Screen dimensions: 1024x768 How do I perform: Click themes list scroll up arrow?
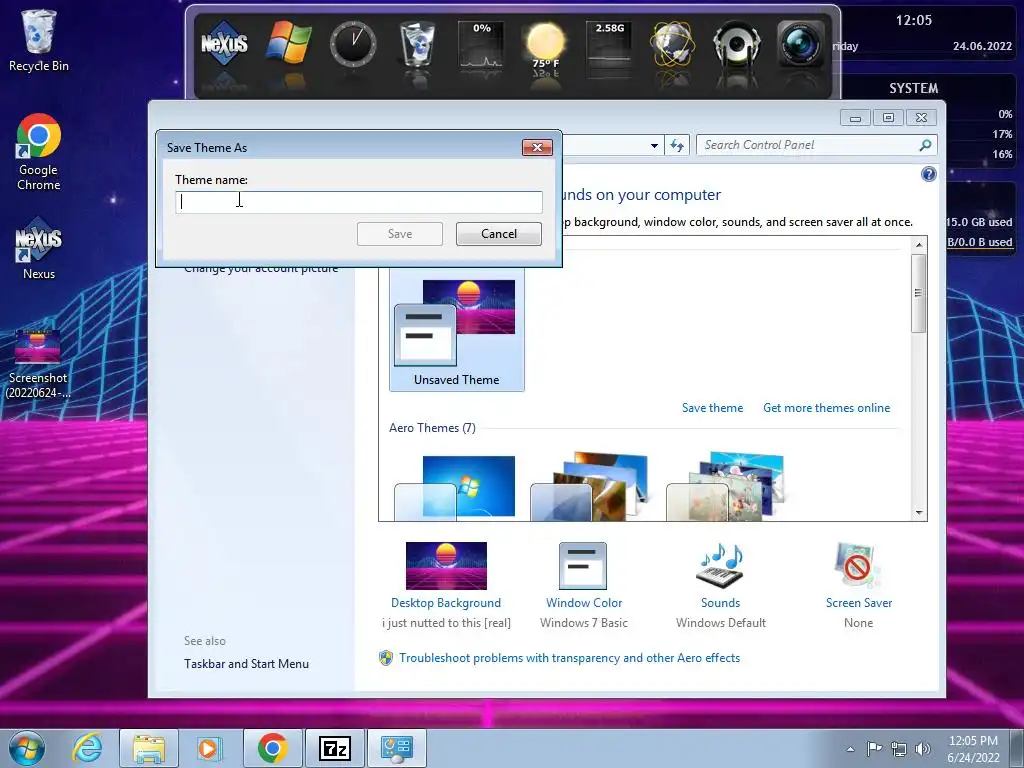pos(919,245)
